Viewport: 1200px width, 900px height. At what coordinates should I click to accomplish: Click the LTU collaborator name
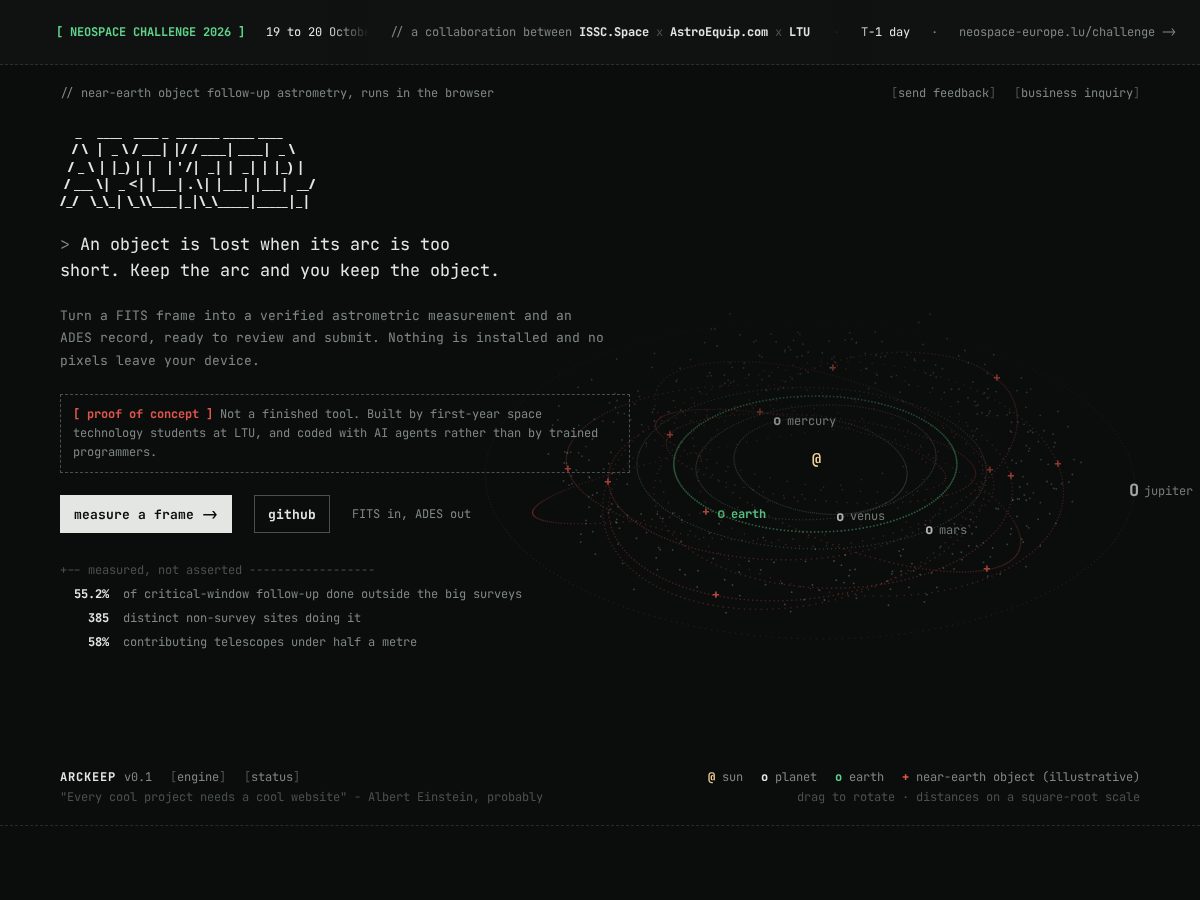(799, 32)
